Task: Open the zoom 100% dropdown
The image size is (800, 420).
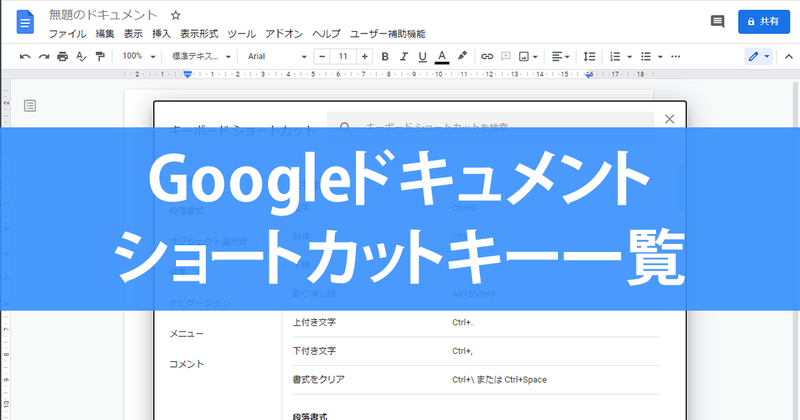Action: coord(138,56)
